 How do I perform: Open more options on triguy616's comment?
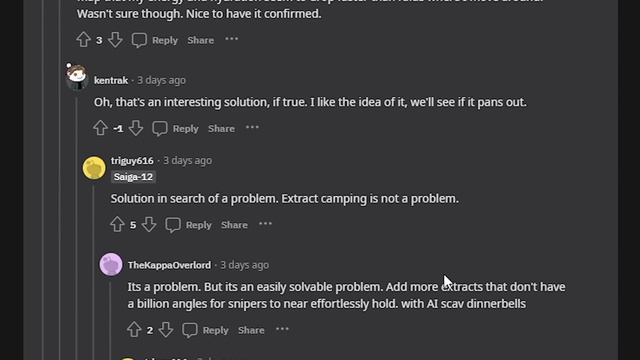265,224
